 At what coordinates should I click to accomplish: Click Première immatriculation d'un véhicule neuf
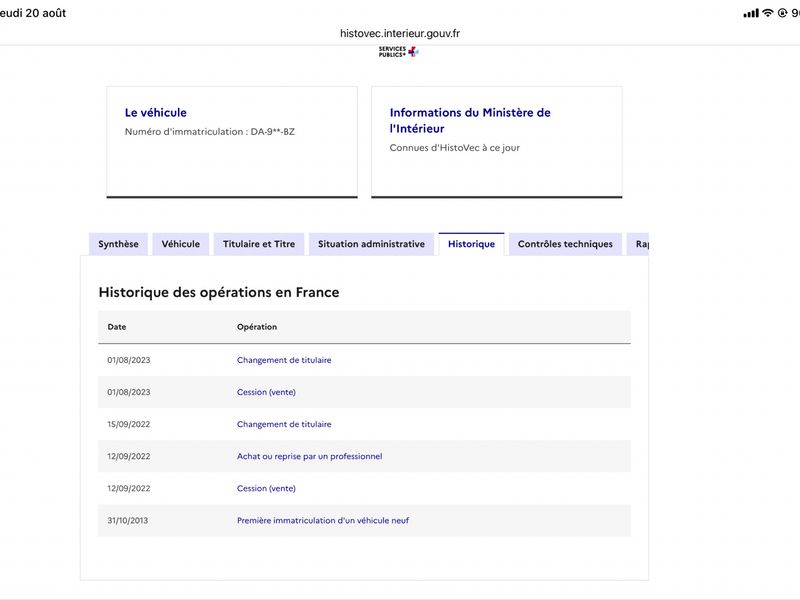pyautogui.click(x=323, y=521)
